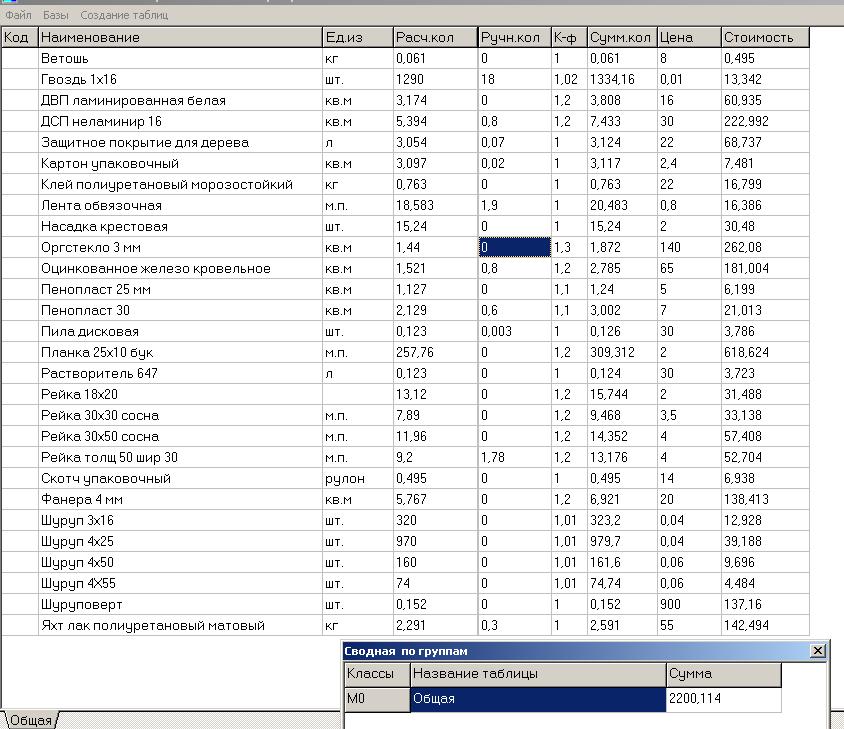Image resolution: width=844 pixels, height=729 pixels.
Task: Select the M0 class cell
Action: coord(377,699)
